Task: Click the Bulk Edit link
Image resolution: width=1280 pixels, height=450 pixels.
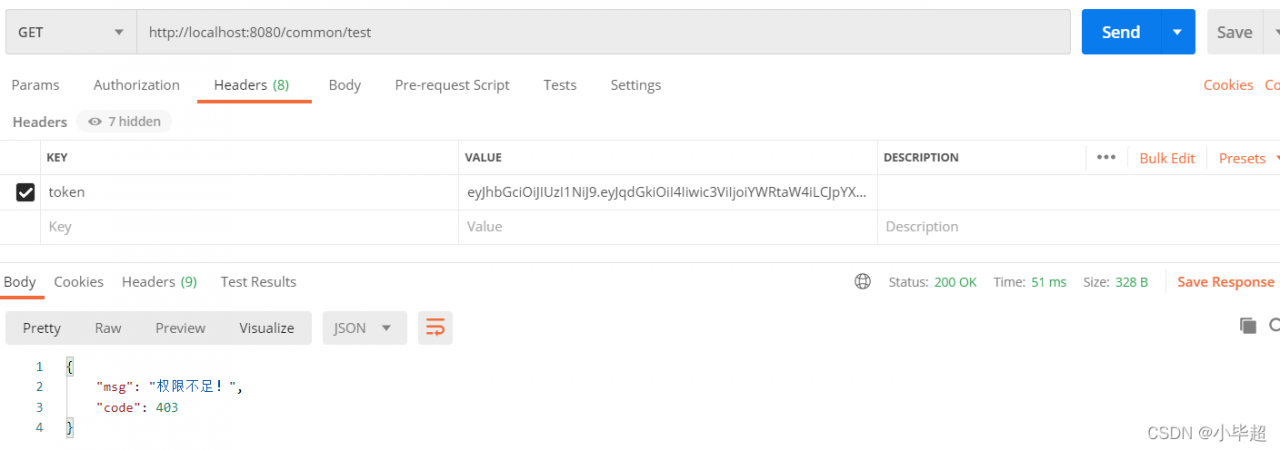Action: [x=1167, y=158]
